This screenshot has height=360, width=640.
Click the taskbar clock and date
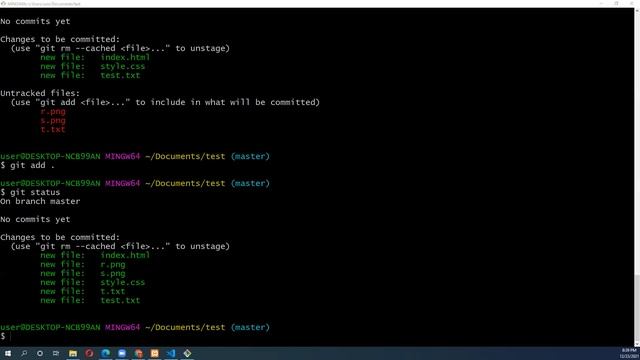(x=629, y=353)
